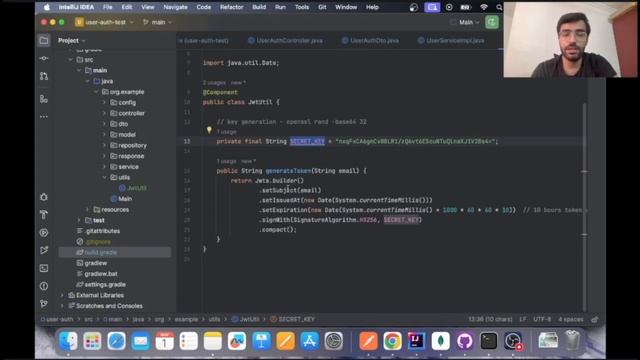This screenshot has height=360, width=640.
Task: Switch to UserAuthDto.java tab
Action: 370,40
